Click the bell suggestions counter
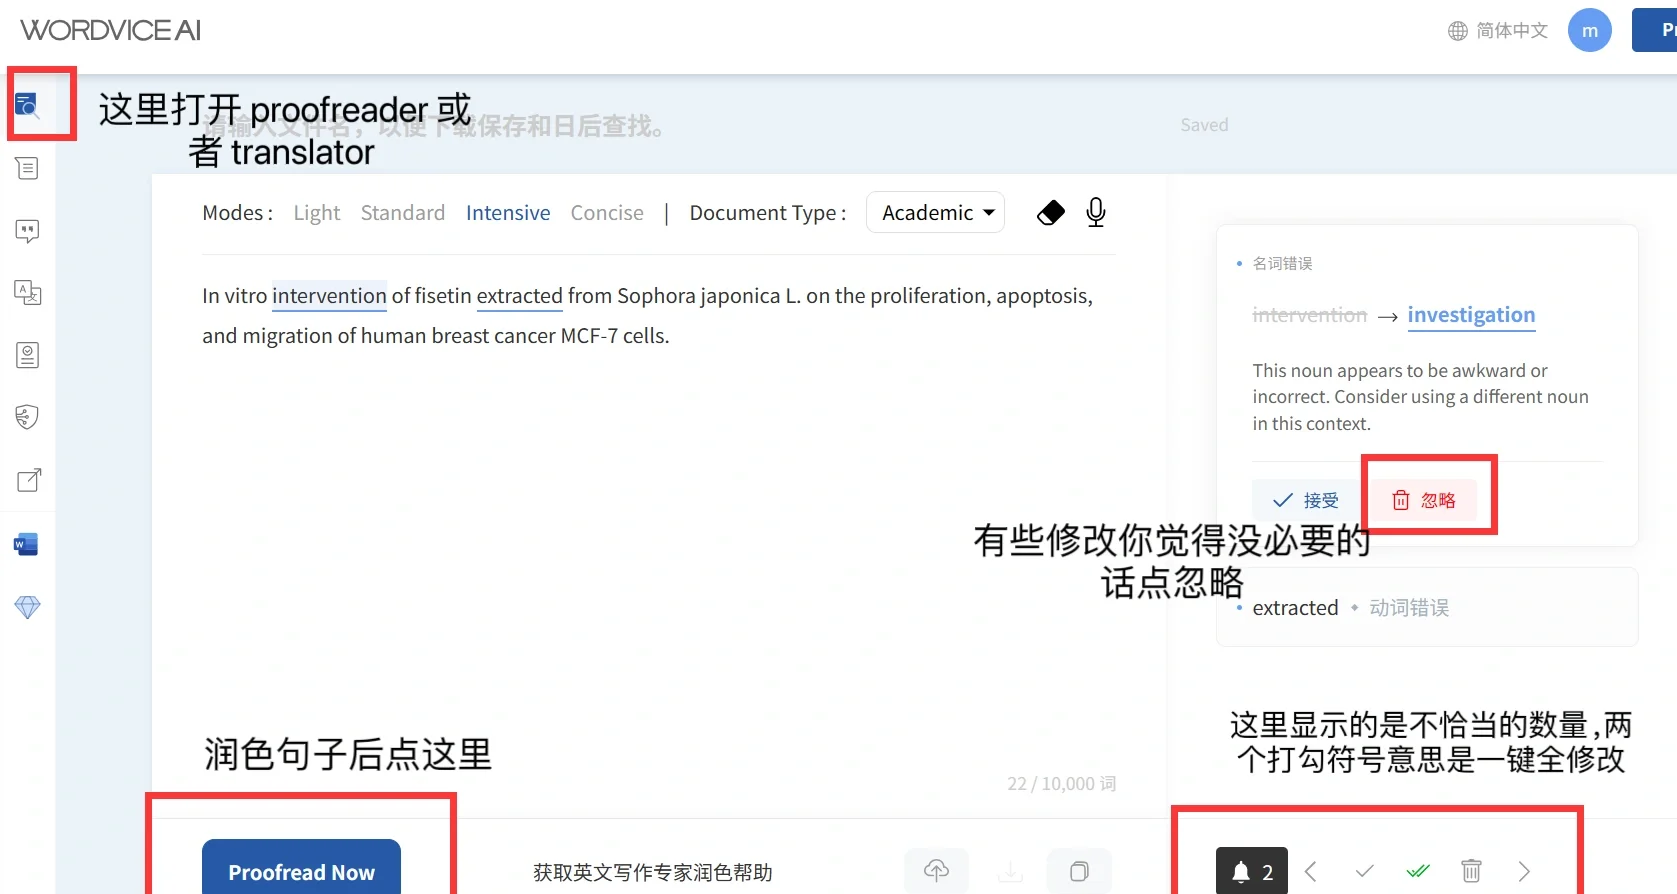The width and height of the screenshot is (1677, 894). 1252,871
